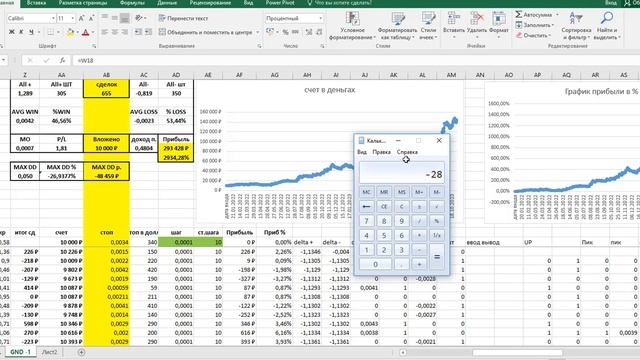
Task: Click the calculator plus-minus sign key
Action: coord(419,207)
